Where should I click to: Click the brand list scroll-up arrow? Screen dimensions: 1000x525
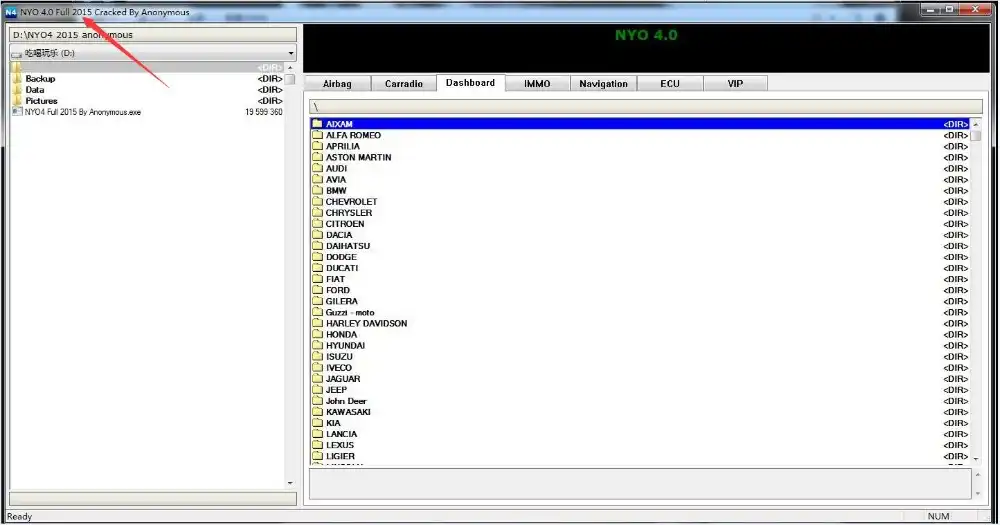pyautogui.click(x=976, y=124)
